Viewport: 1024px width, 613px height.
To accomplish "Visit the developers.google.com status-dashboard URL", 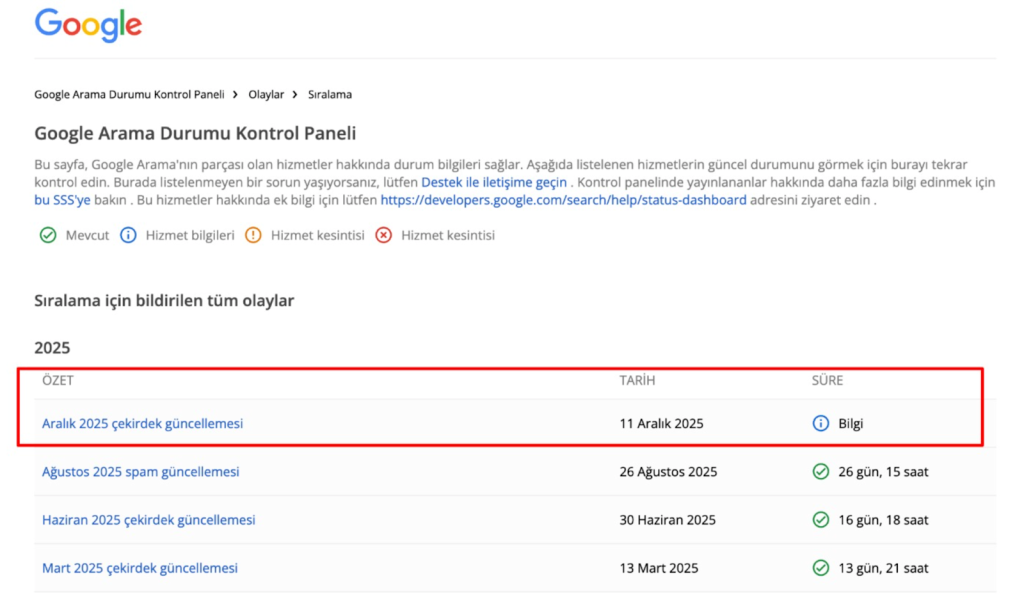I will coord(563,200).
